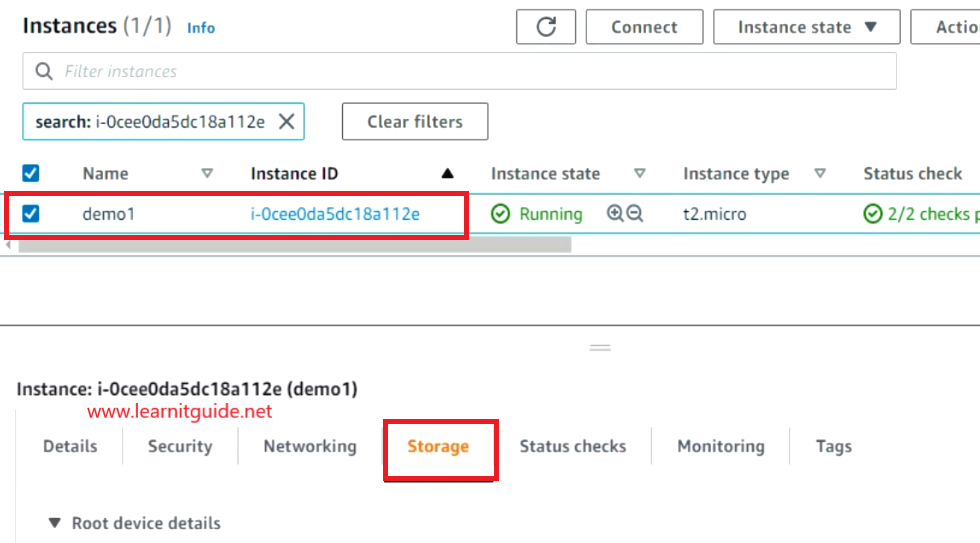Sort by Instance ID ascending arrow
Screen dimensions: 980x543
447,173
